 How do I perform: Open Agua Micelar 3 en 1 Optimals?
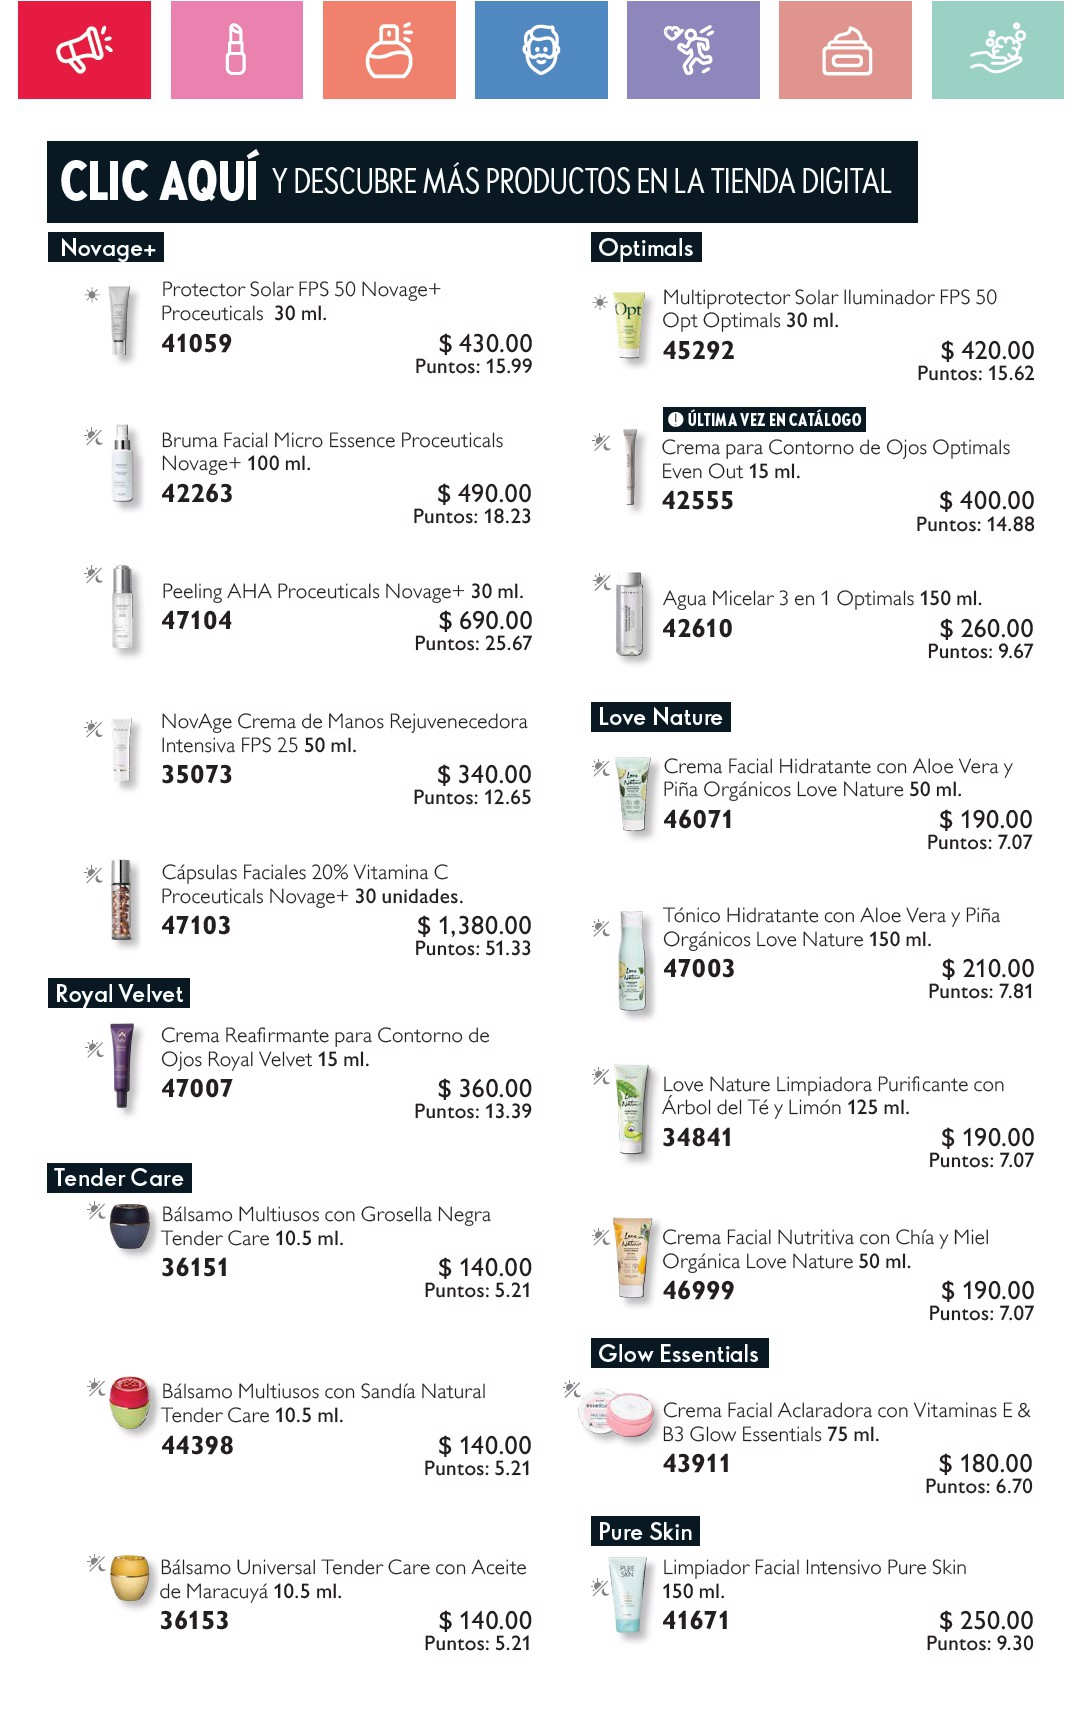click(822, 598)
